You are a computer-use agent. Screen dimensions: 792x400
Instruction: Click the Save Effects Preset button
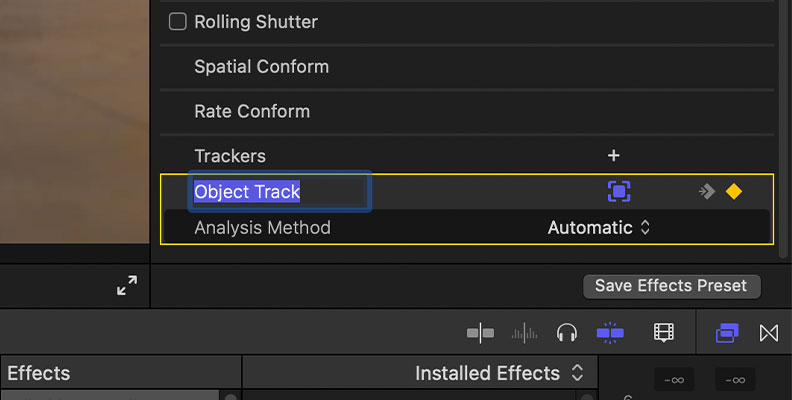pos(672,286)
